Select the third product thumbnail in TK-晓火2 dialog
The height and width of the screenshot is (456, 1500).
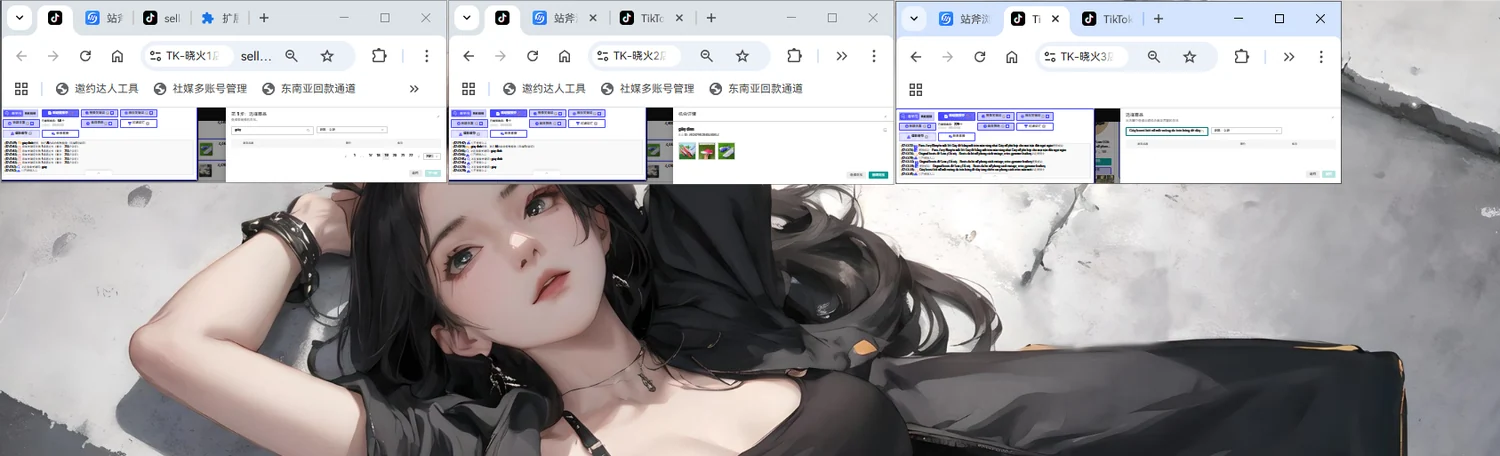click(727, 151)
